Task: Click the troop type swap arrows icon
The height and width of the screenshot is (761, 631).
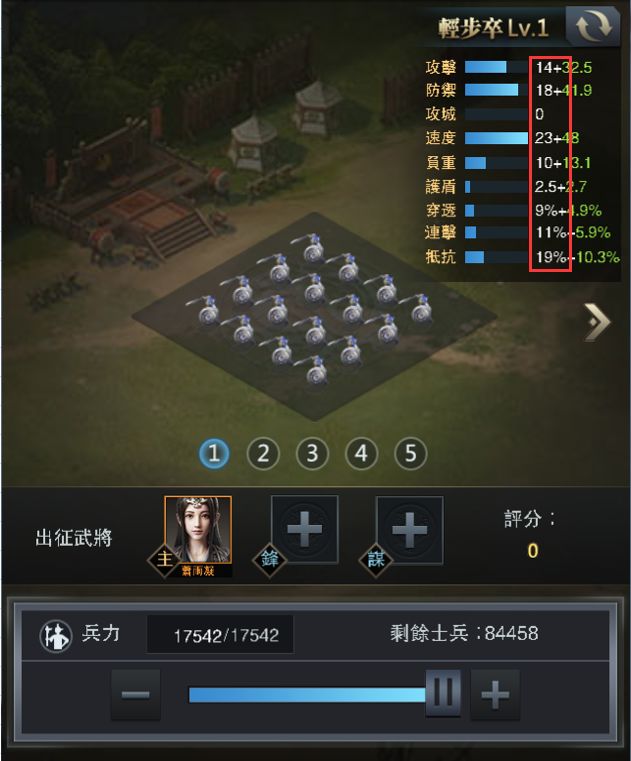Action: 593,26
